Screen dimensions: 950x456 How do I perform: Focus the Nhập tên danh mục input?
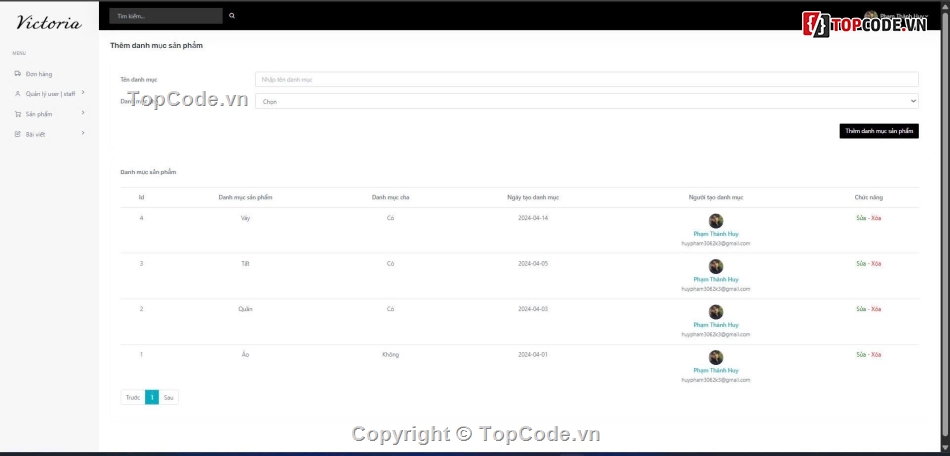pos(586,79)
